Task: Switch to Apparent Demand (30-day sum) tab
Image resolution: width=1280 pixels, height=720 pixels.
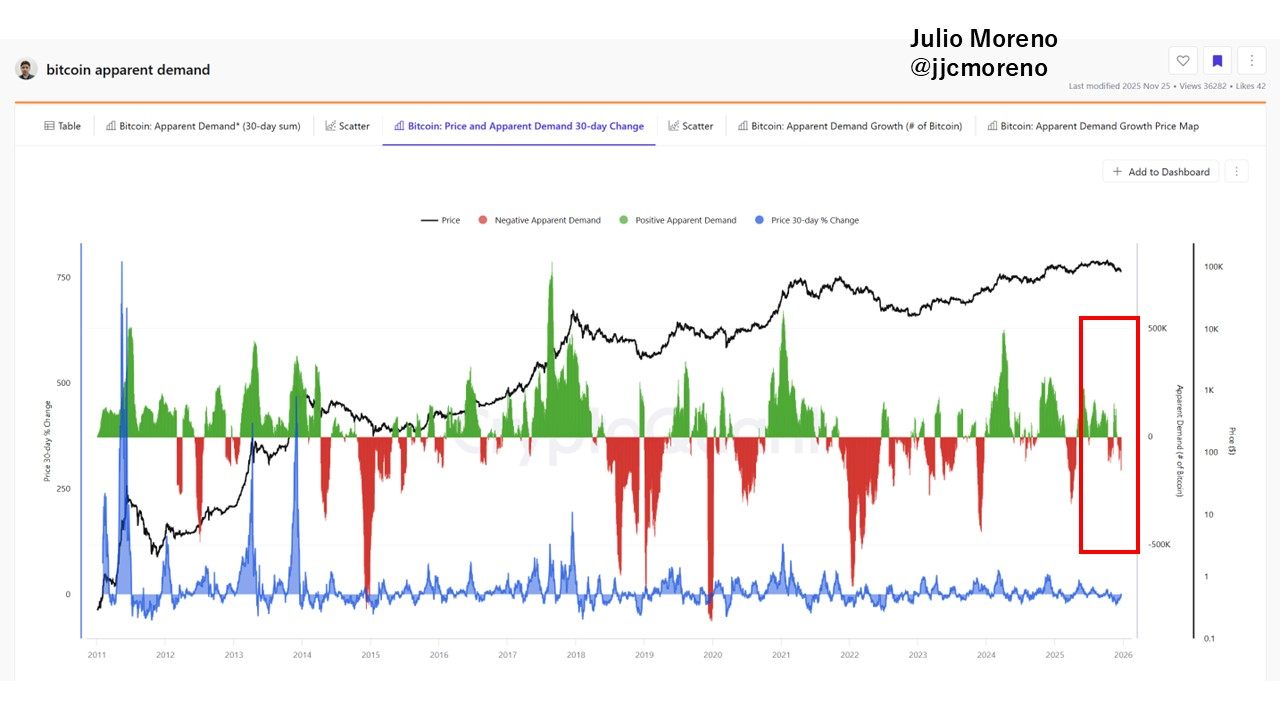Action: (x=203, y=126)
